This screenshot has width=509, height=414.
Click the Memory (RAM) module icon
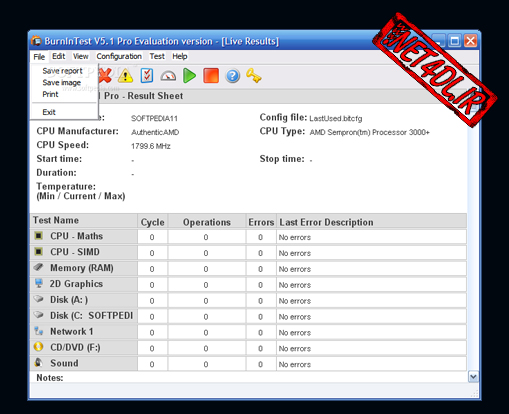[39, 267]
